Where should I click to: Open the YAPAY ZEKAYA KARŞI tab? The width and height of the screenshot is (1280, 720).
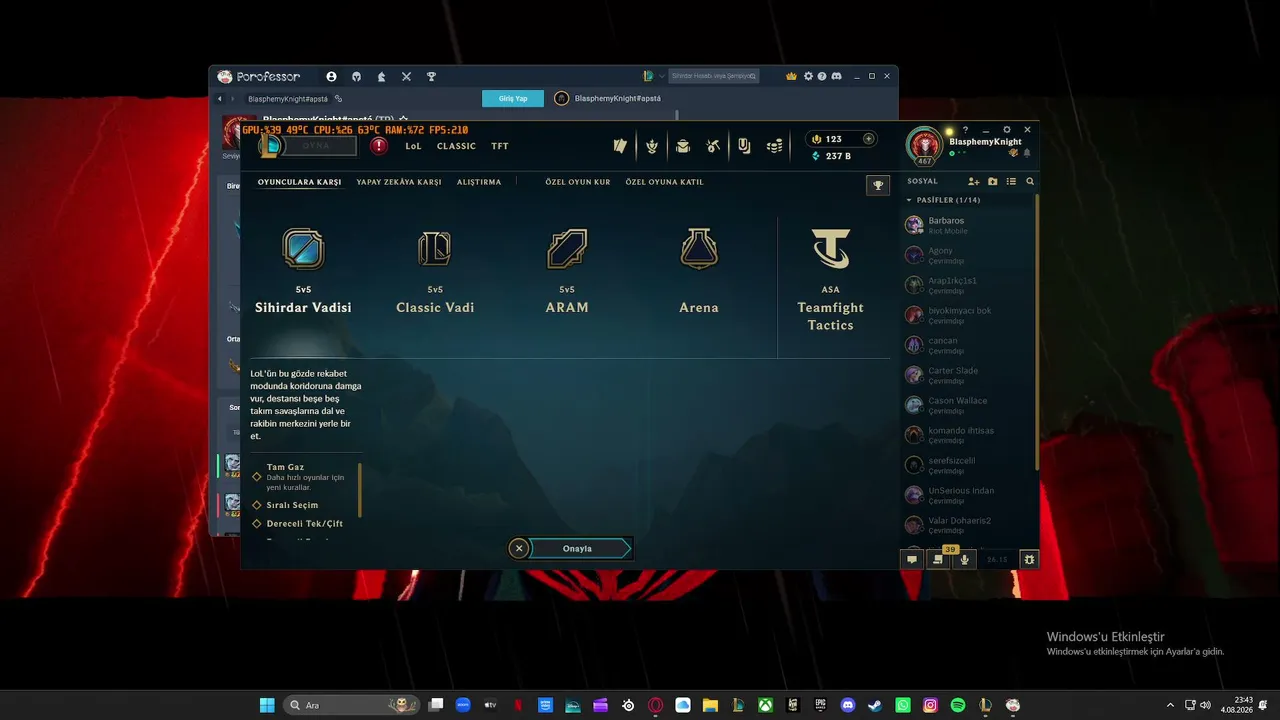(x=399, y=182)
